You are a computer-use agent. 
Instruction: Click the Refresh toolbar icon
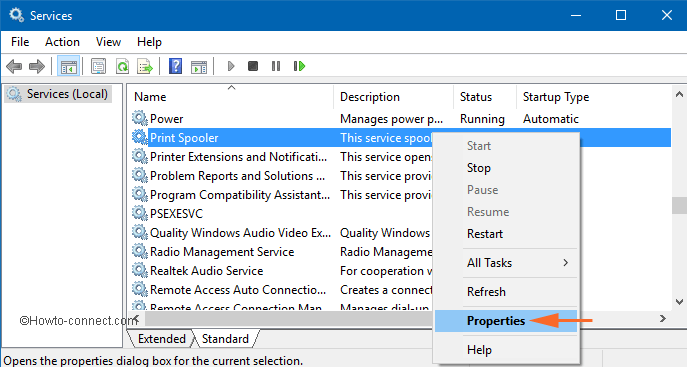point(122,67)
